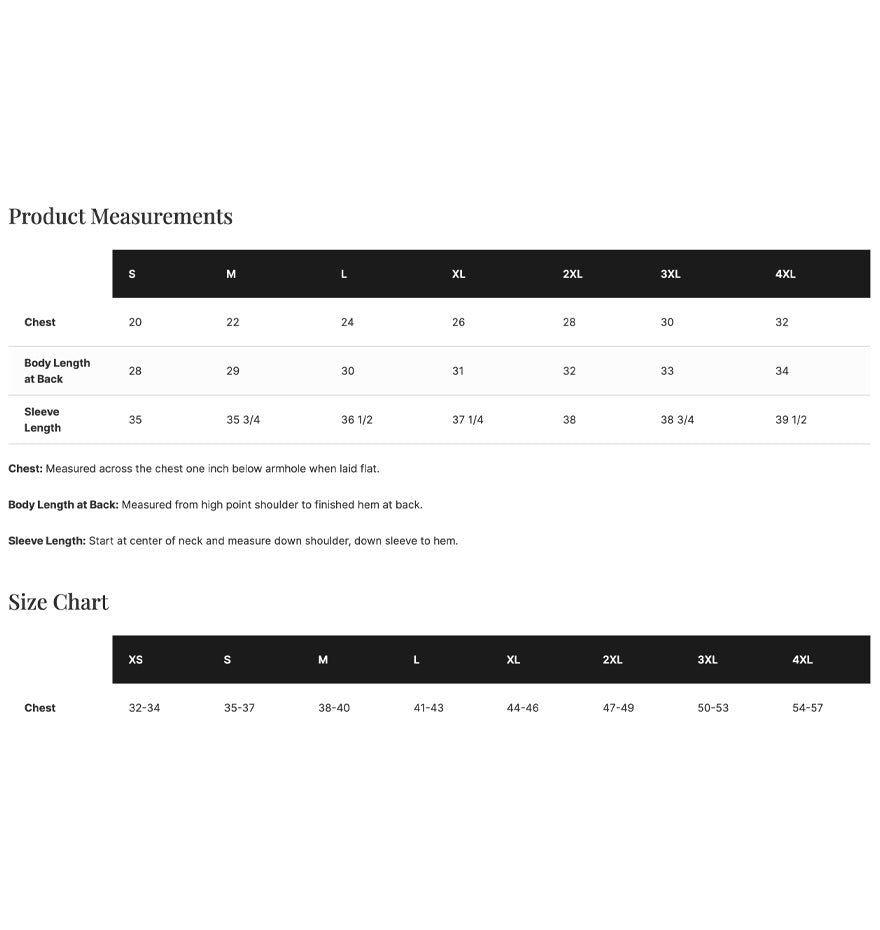Image resolution: width=880 pixels, height=930 pixels.
Task: Click the Body Length at Back description
Action: (x=215, y=505)
